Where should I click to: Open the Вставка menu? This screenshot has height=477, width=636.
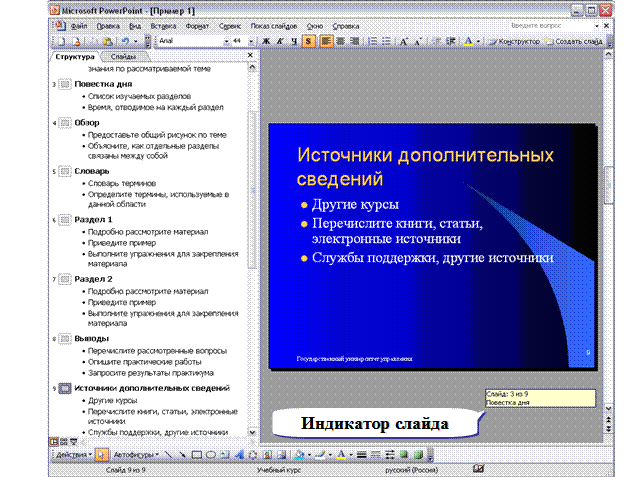click(x=163, y=26)
